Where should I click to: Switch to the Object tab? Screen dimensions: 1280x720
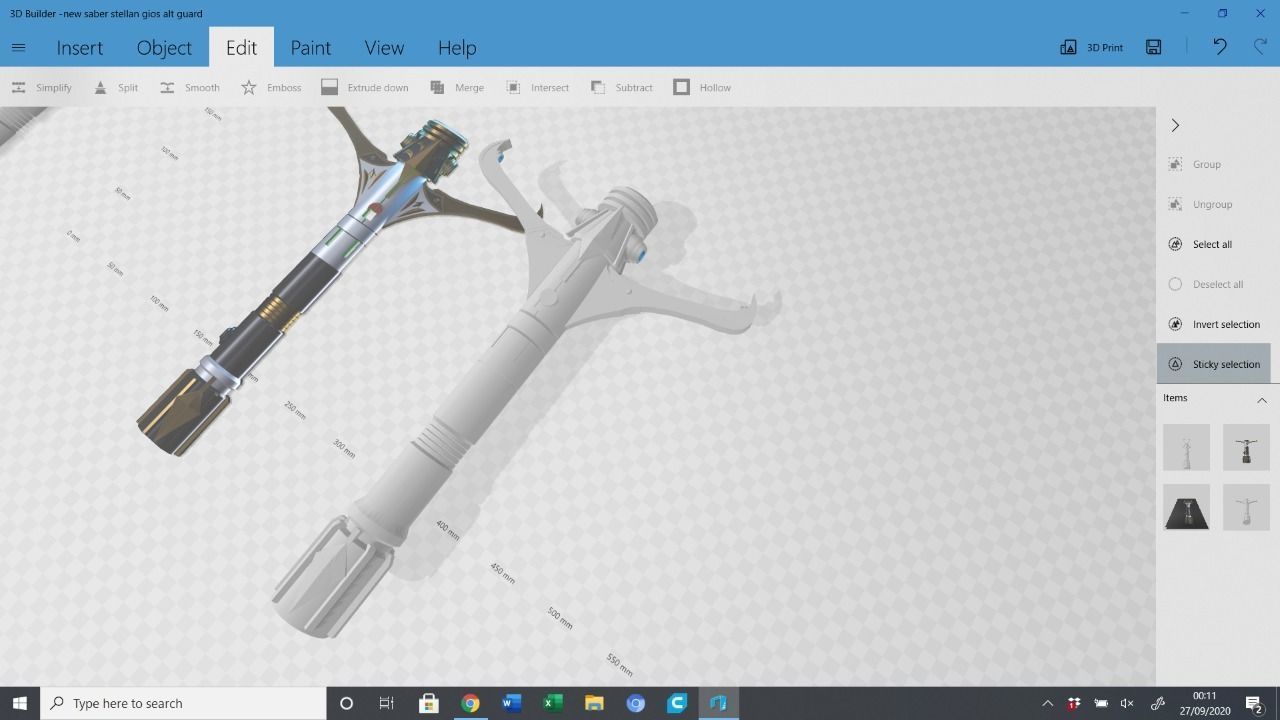click(x=164, y=47)
